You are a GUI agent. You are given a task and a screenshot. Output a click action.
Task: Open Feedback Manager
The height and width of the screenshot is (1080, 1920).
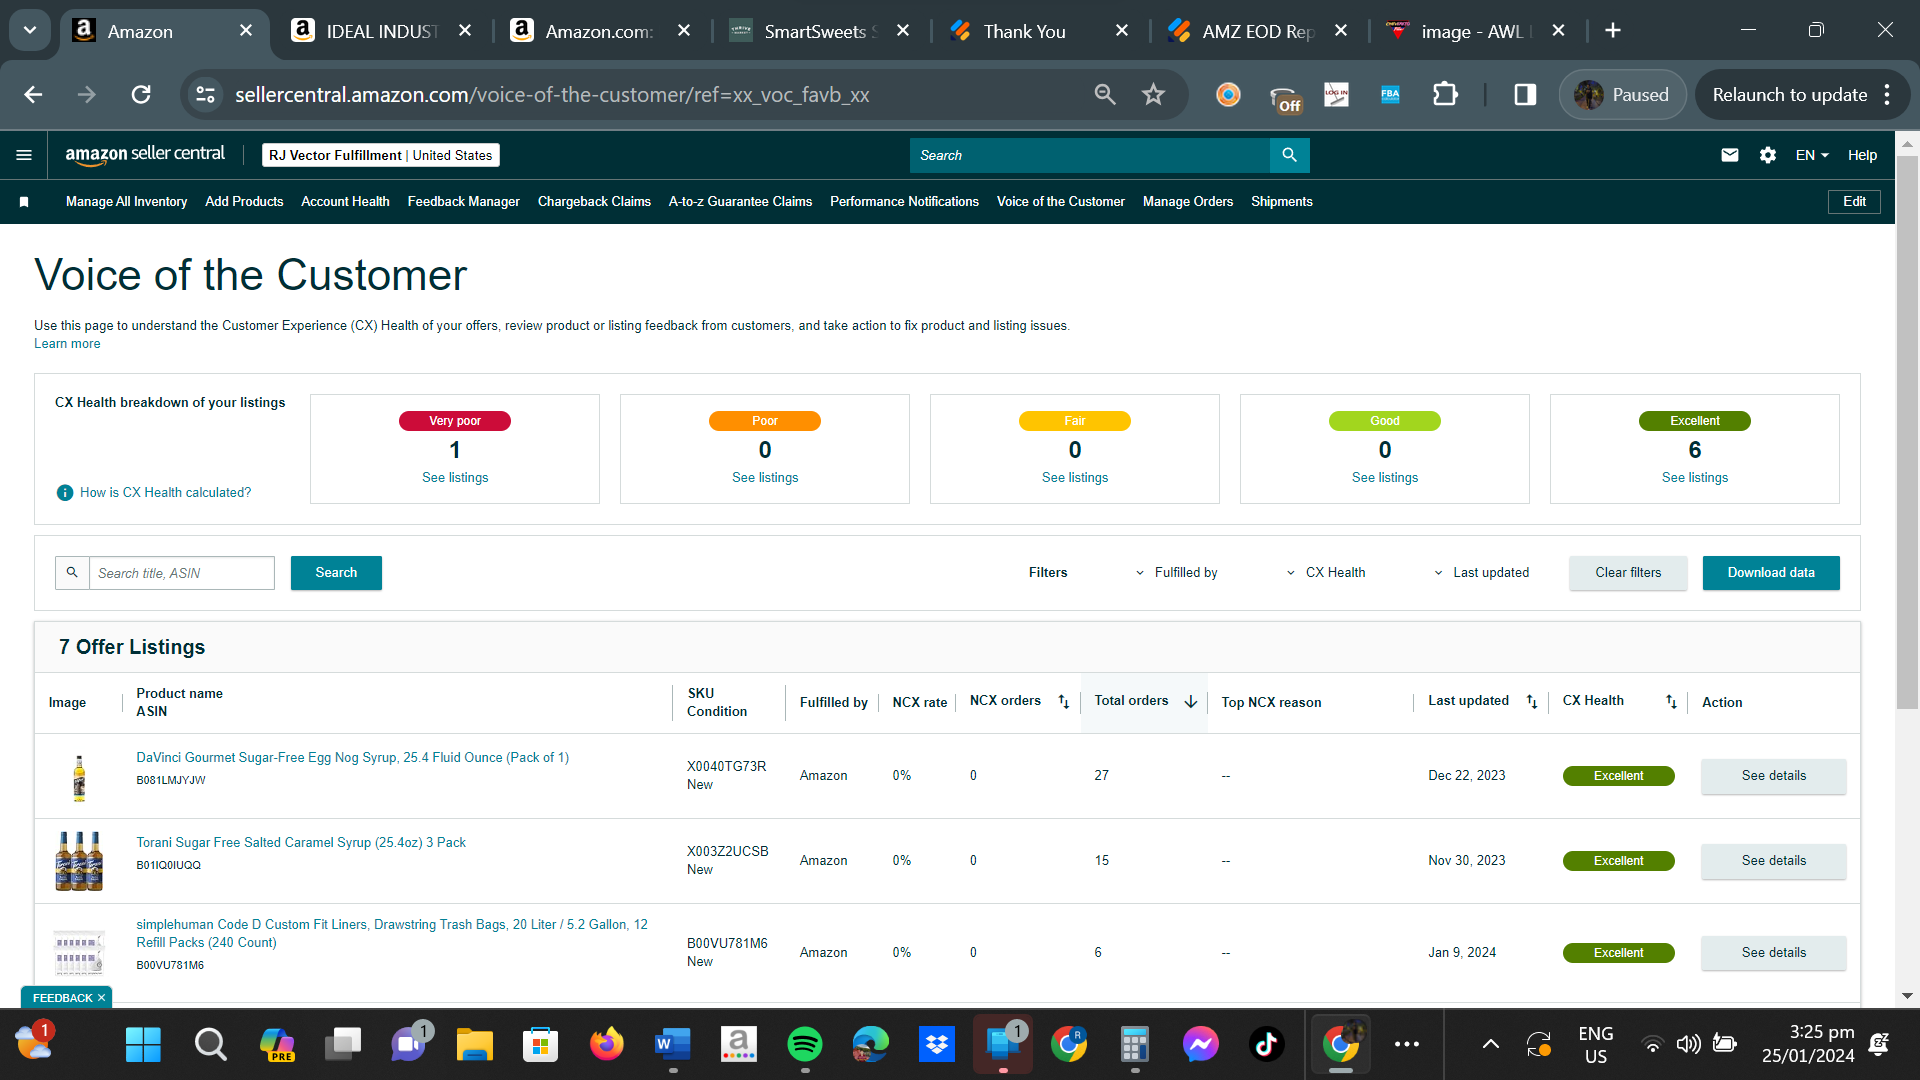coord(464,202)
